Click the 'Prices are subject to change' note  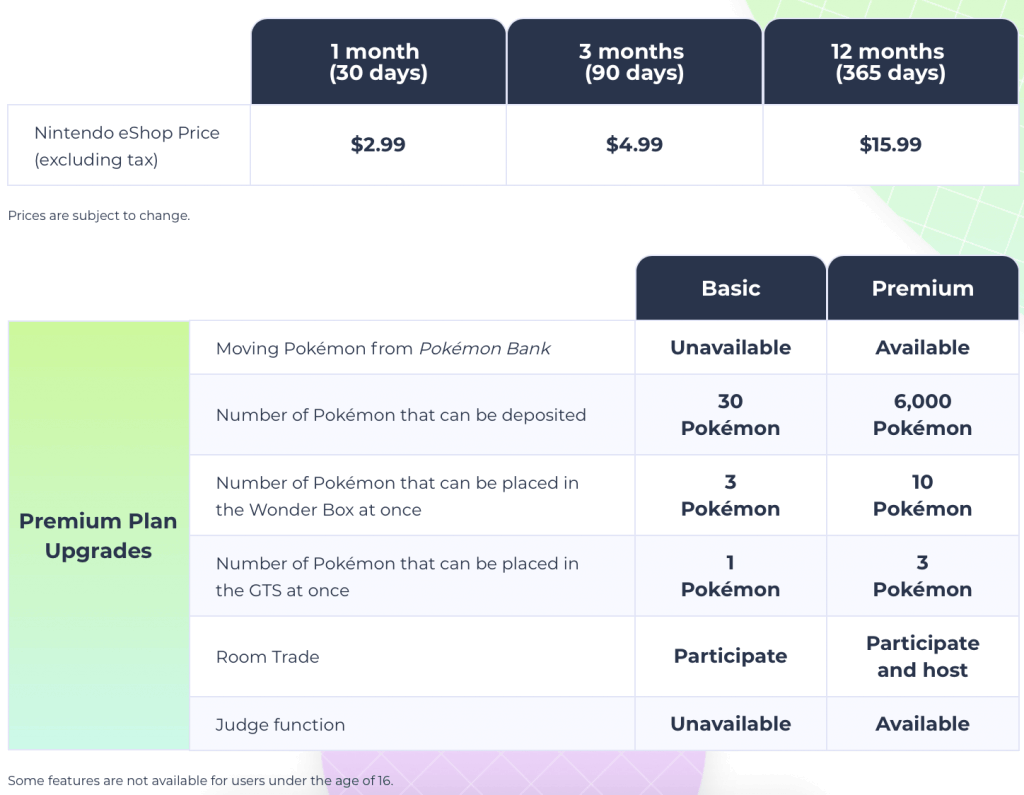point(99,216)
